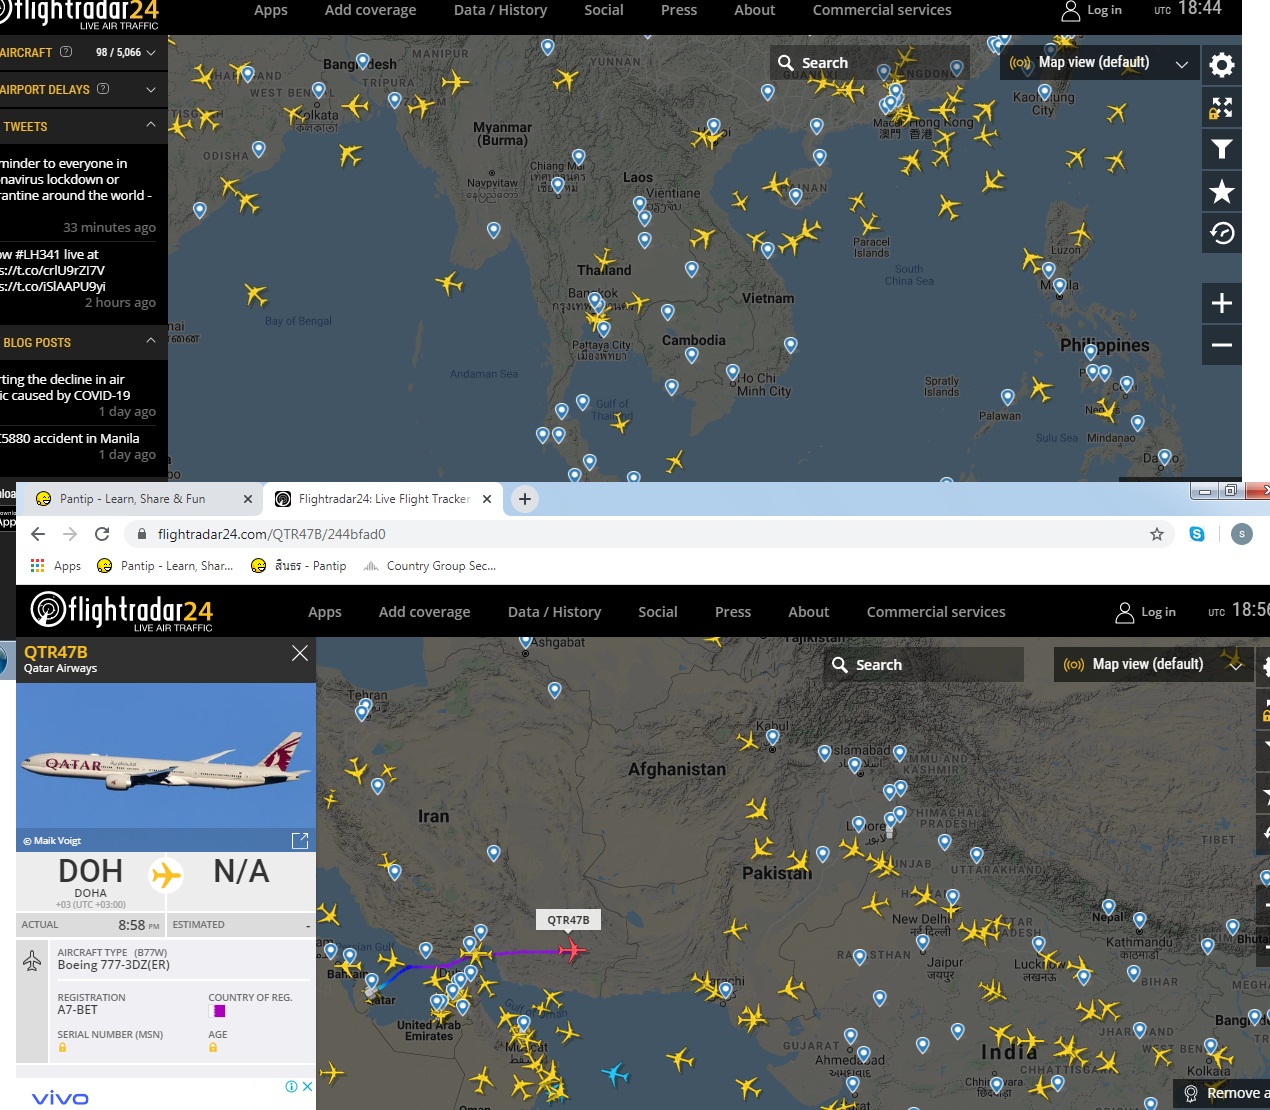Viewport: 1270px width, 1110px height.
Task: Open settings gear in top map window
Action: (1221, 65)
